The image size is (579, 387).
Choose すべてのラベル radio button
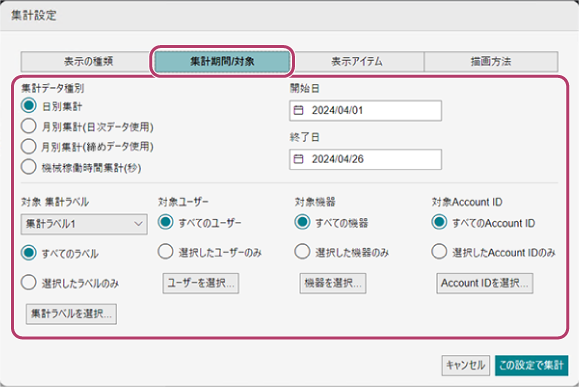[x=29, y=253]
